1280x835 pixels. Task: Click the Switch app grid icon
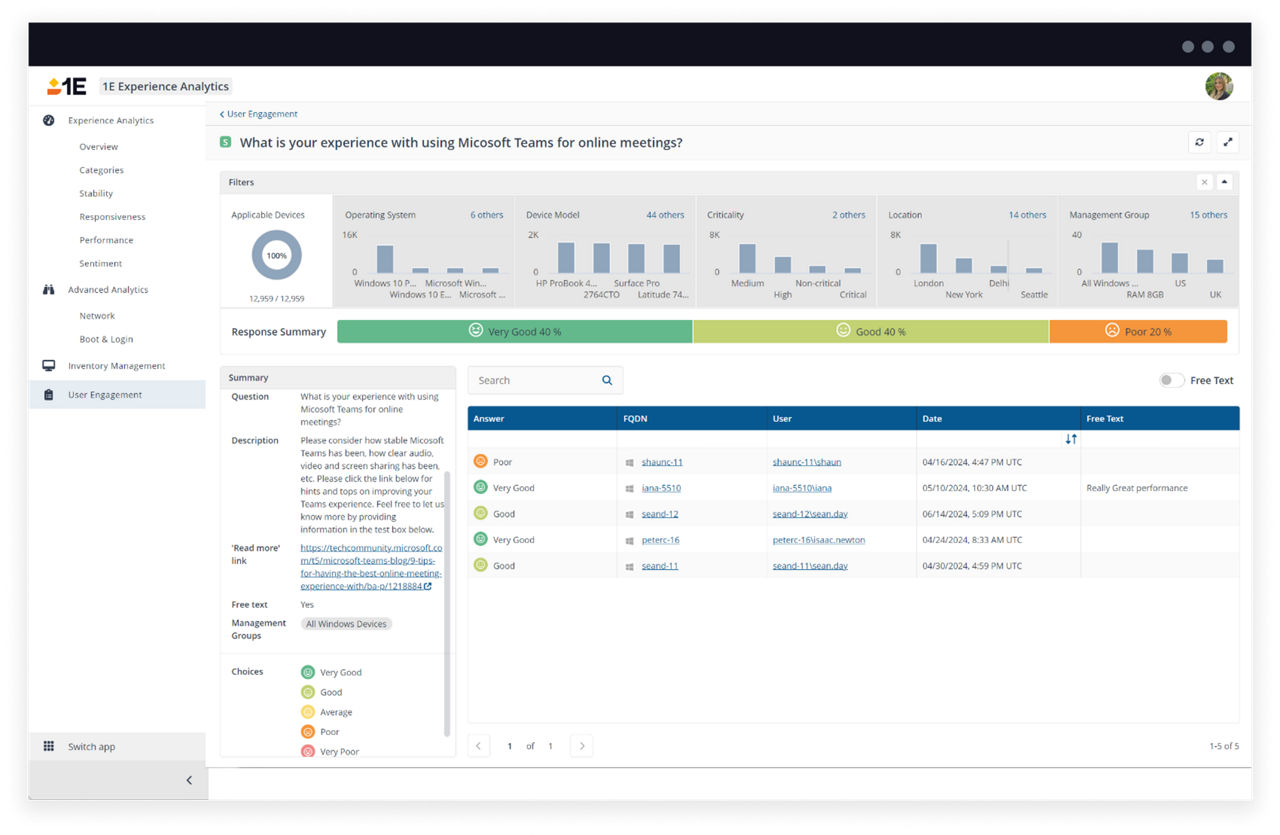click(x=49, y=747)
